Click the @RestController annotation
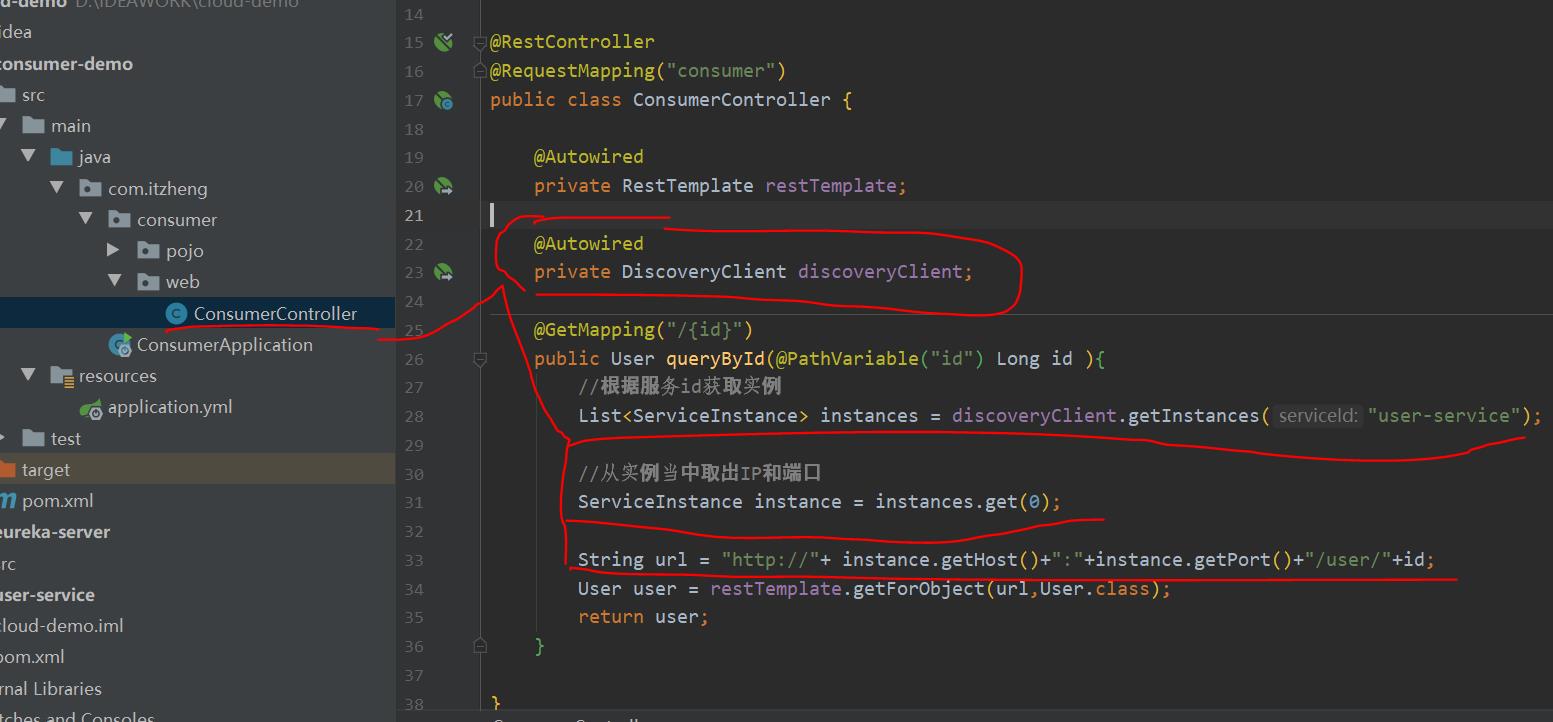This screenshot has height=722, width=1553. pos(572,42)
